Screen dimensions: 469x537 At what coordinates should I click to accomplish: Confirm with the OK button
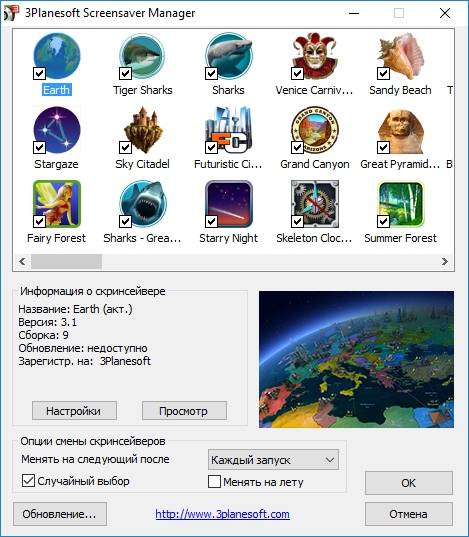coord(409,483)
